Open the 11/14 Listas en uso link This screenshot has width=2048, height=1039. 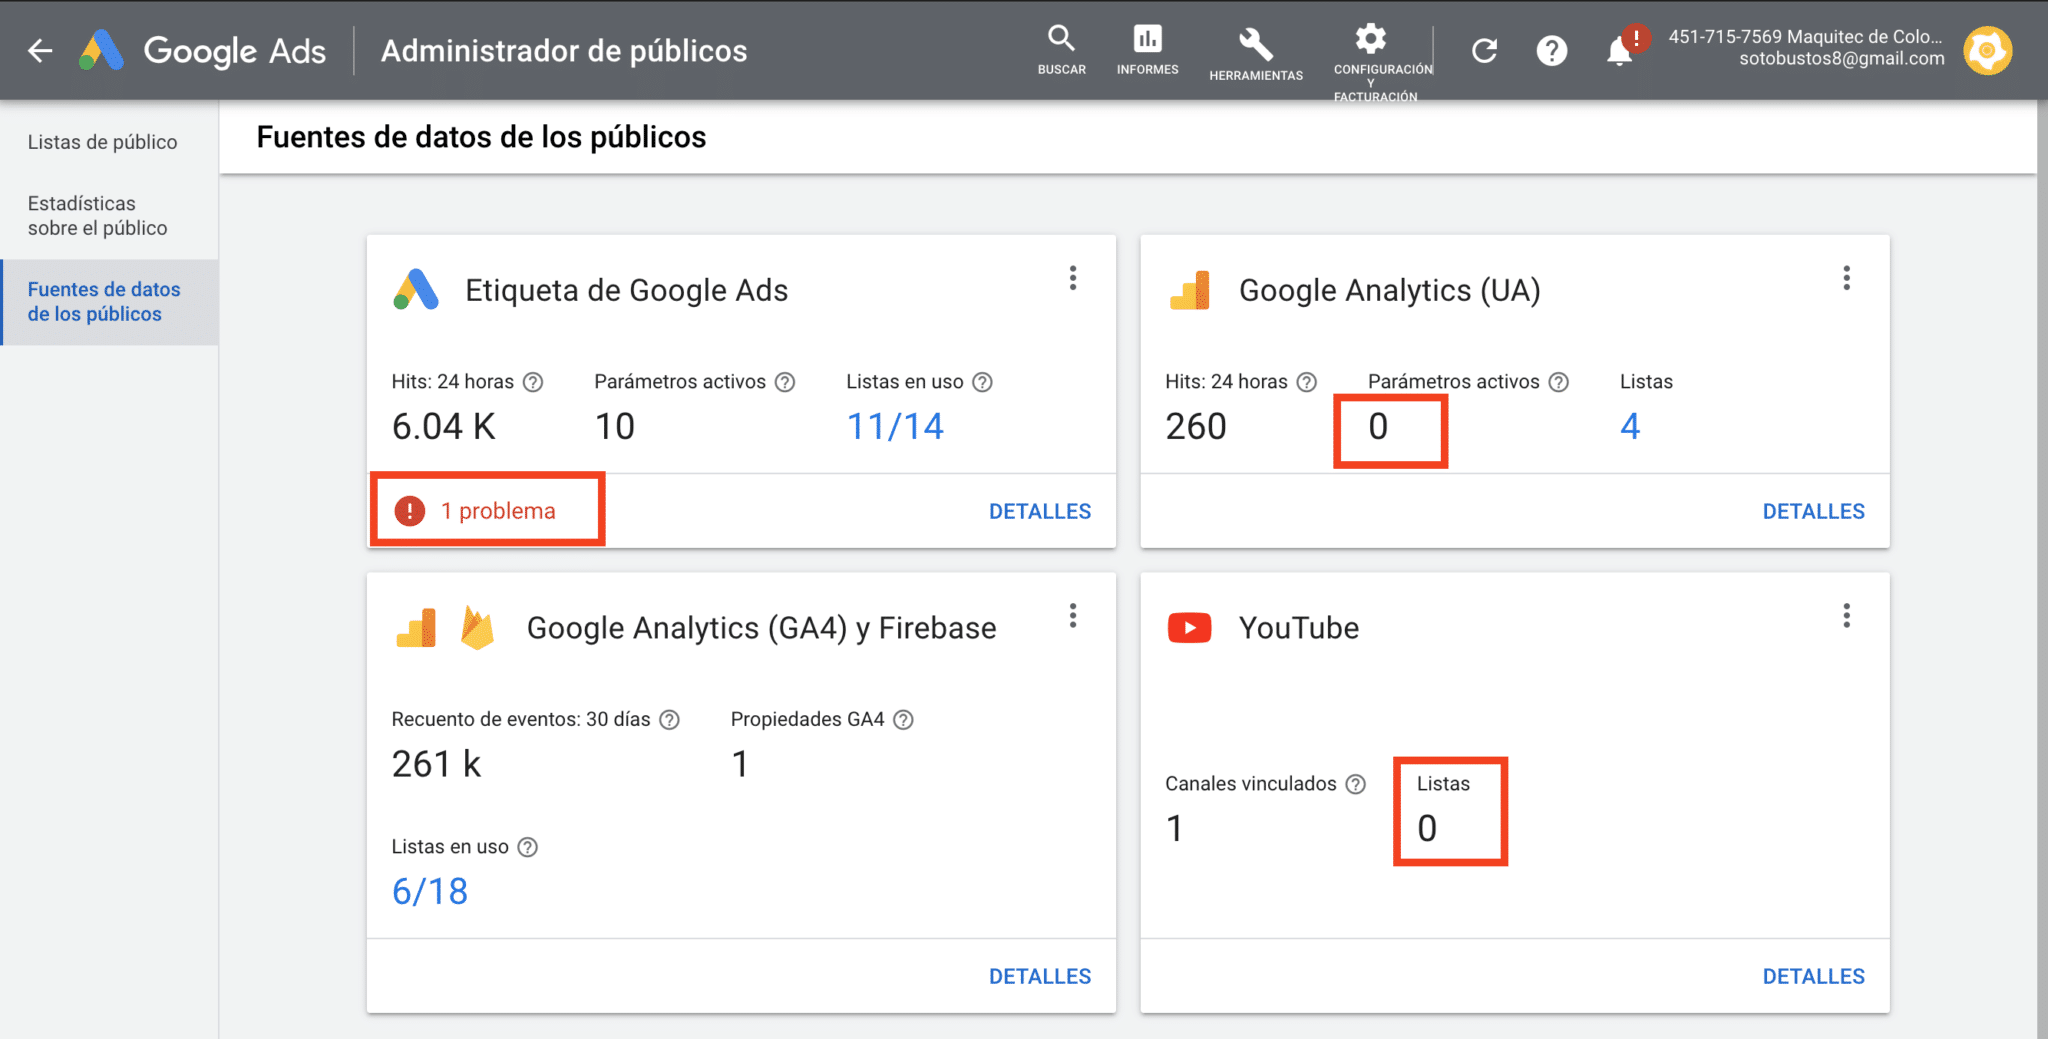point(895,427)
